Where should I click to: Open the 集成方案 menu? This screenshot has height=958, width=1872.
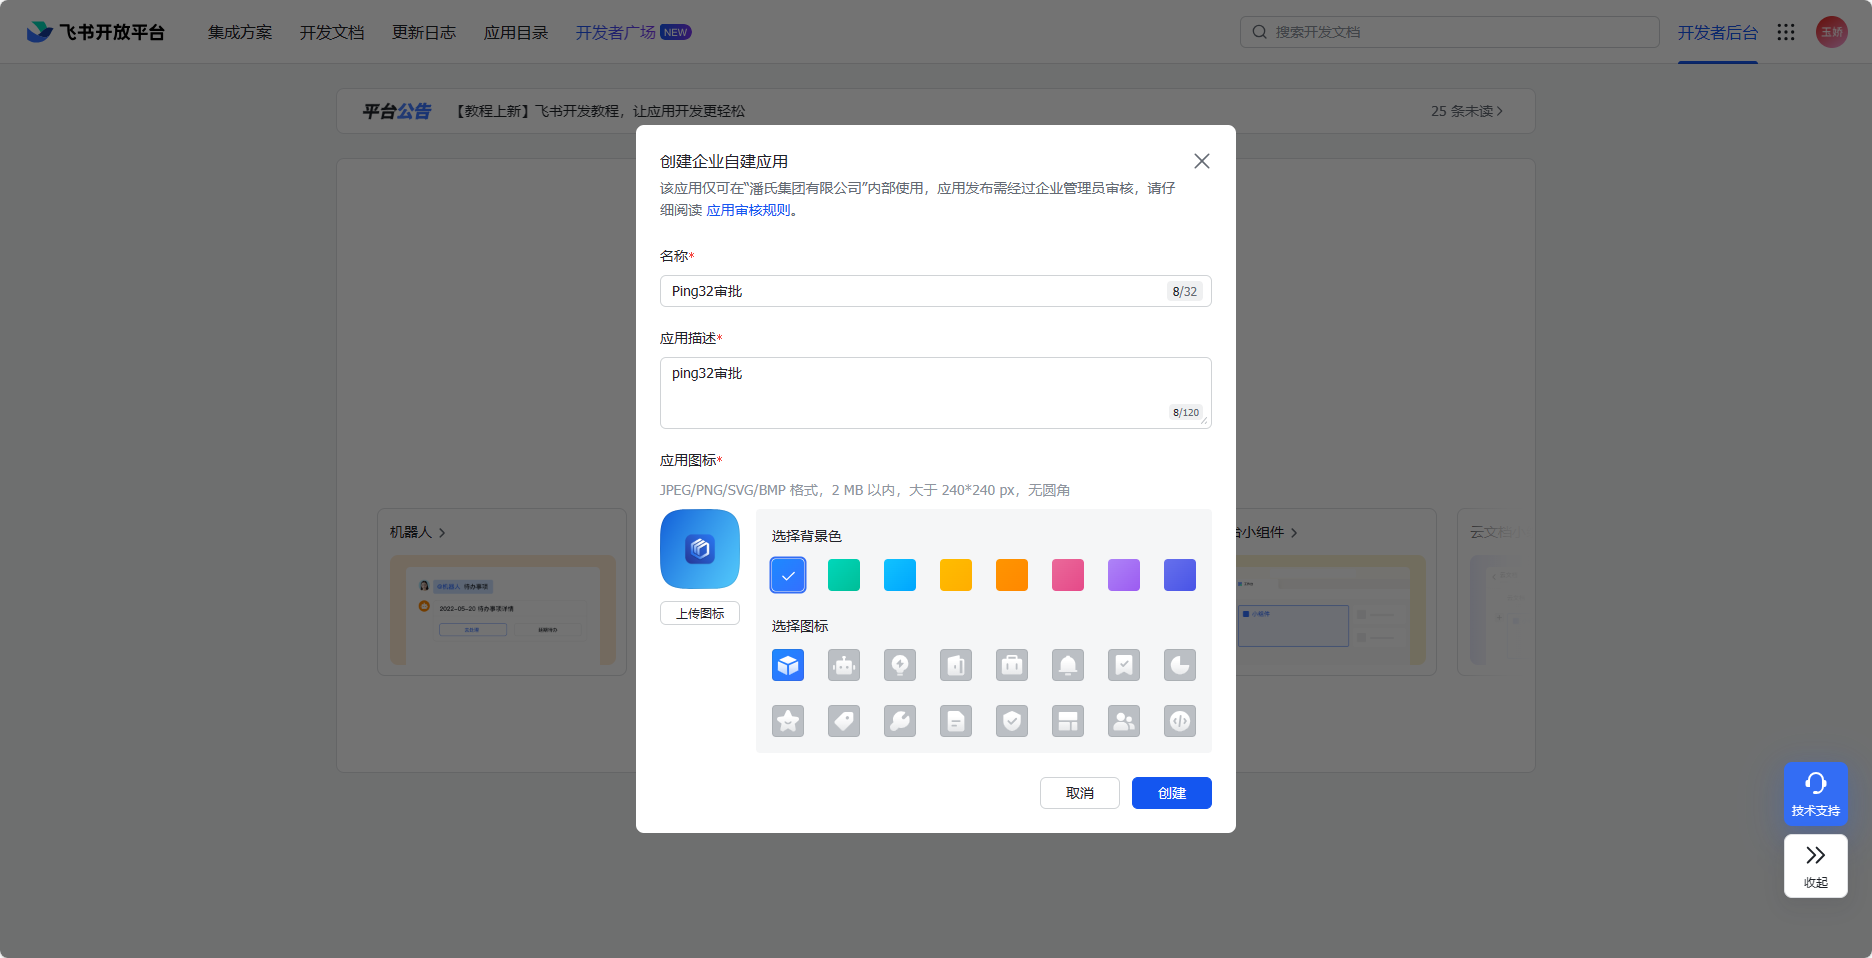pyautogui.click(x=240, y=32)
